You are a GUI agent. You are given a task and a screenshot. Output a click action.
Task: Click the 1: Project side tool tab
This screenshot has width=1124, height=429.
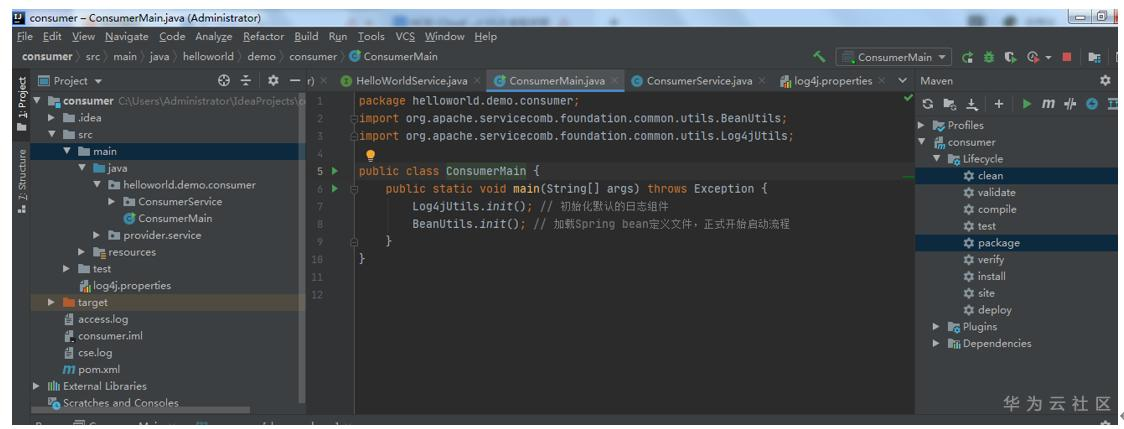pyautogui.click(x=22, y=103)
